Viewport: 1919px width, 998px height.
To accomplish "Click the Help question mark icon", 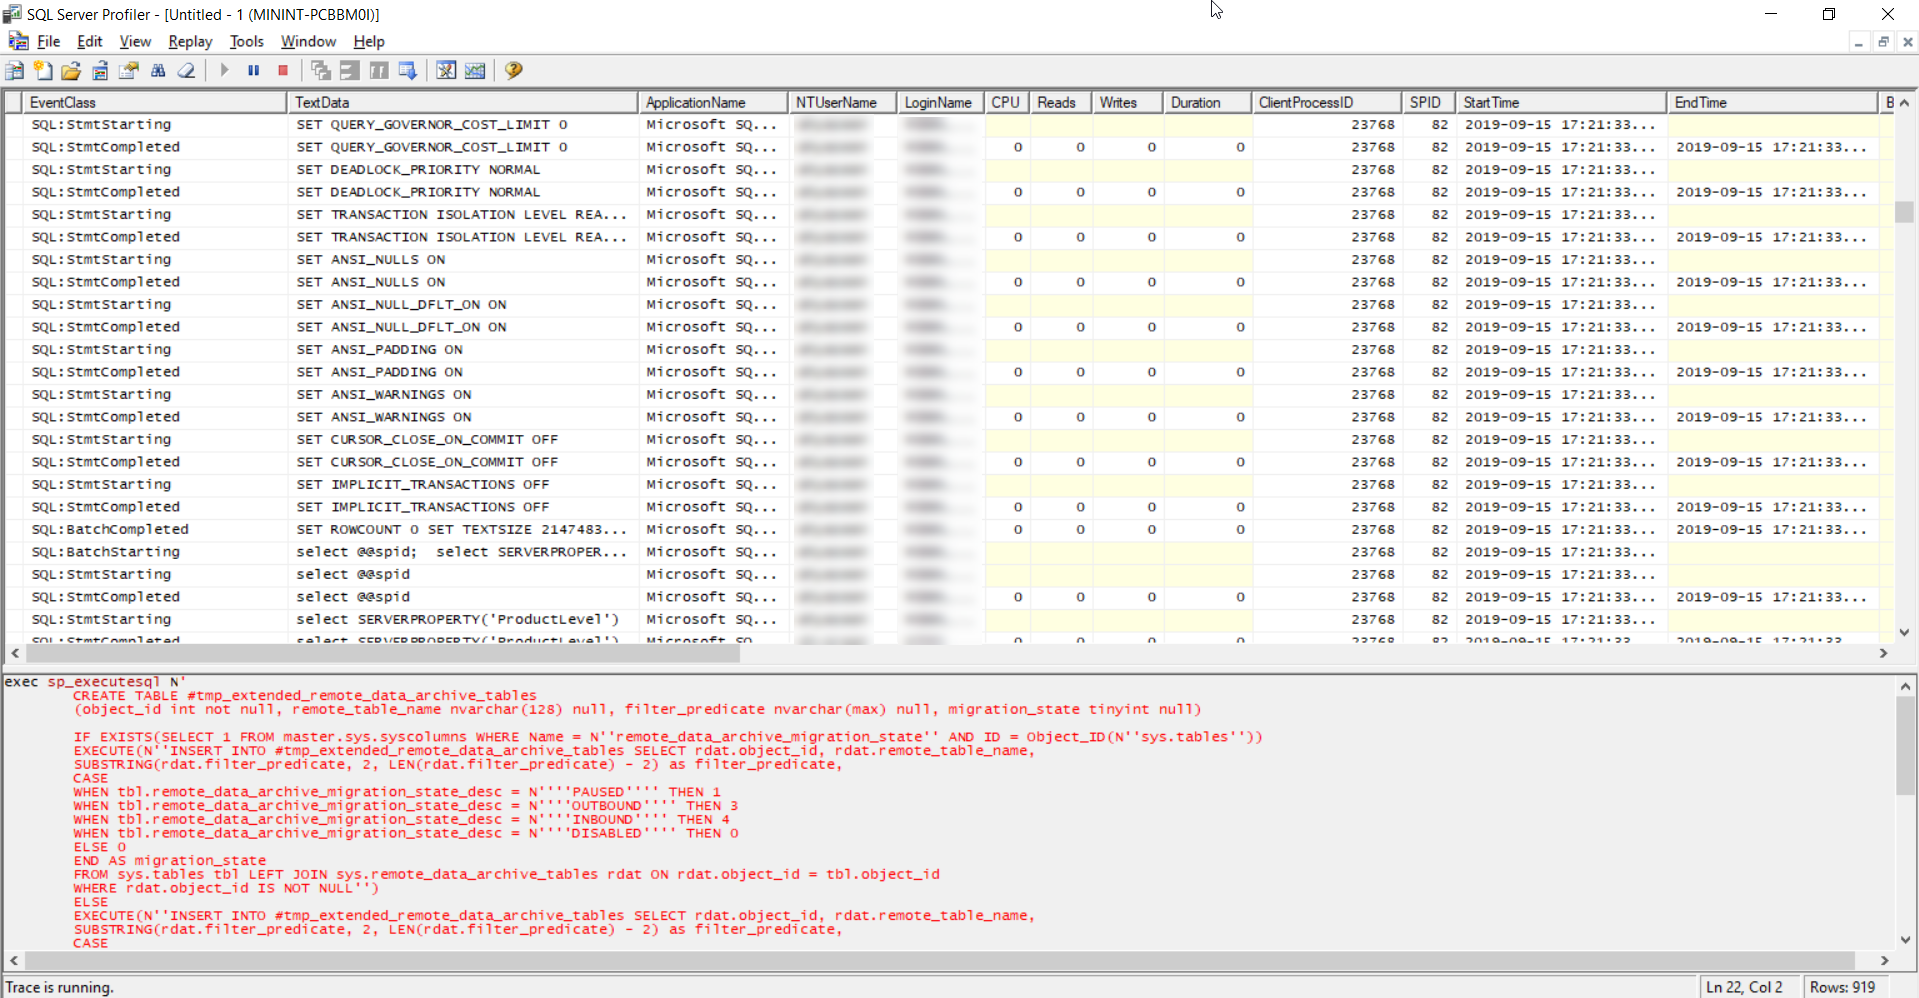I will point(514,70).
